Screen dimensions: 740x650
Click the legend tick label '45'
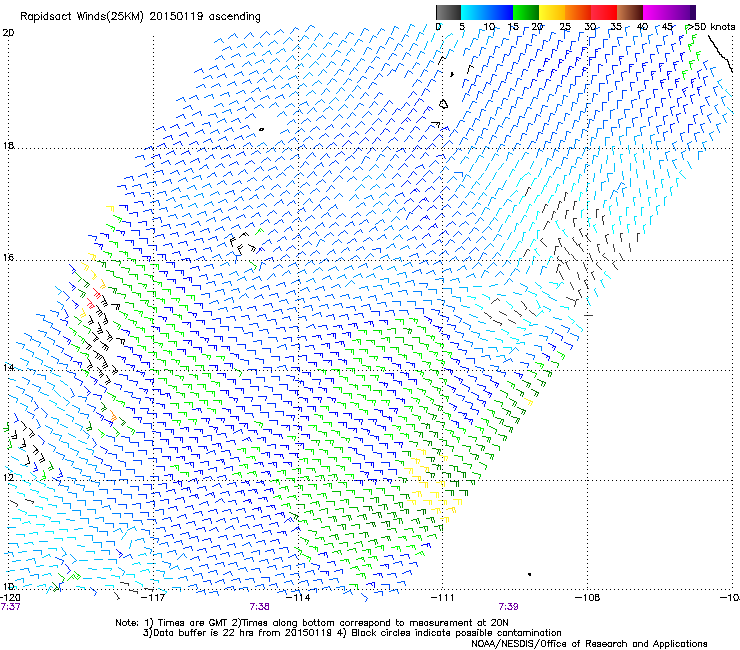coord(667,27)
